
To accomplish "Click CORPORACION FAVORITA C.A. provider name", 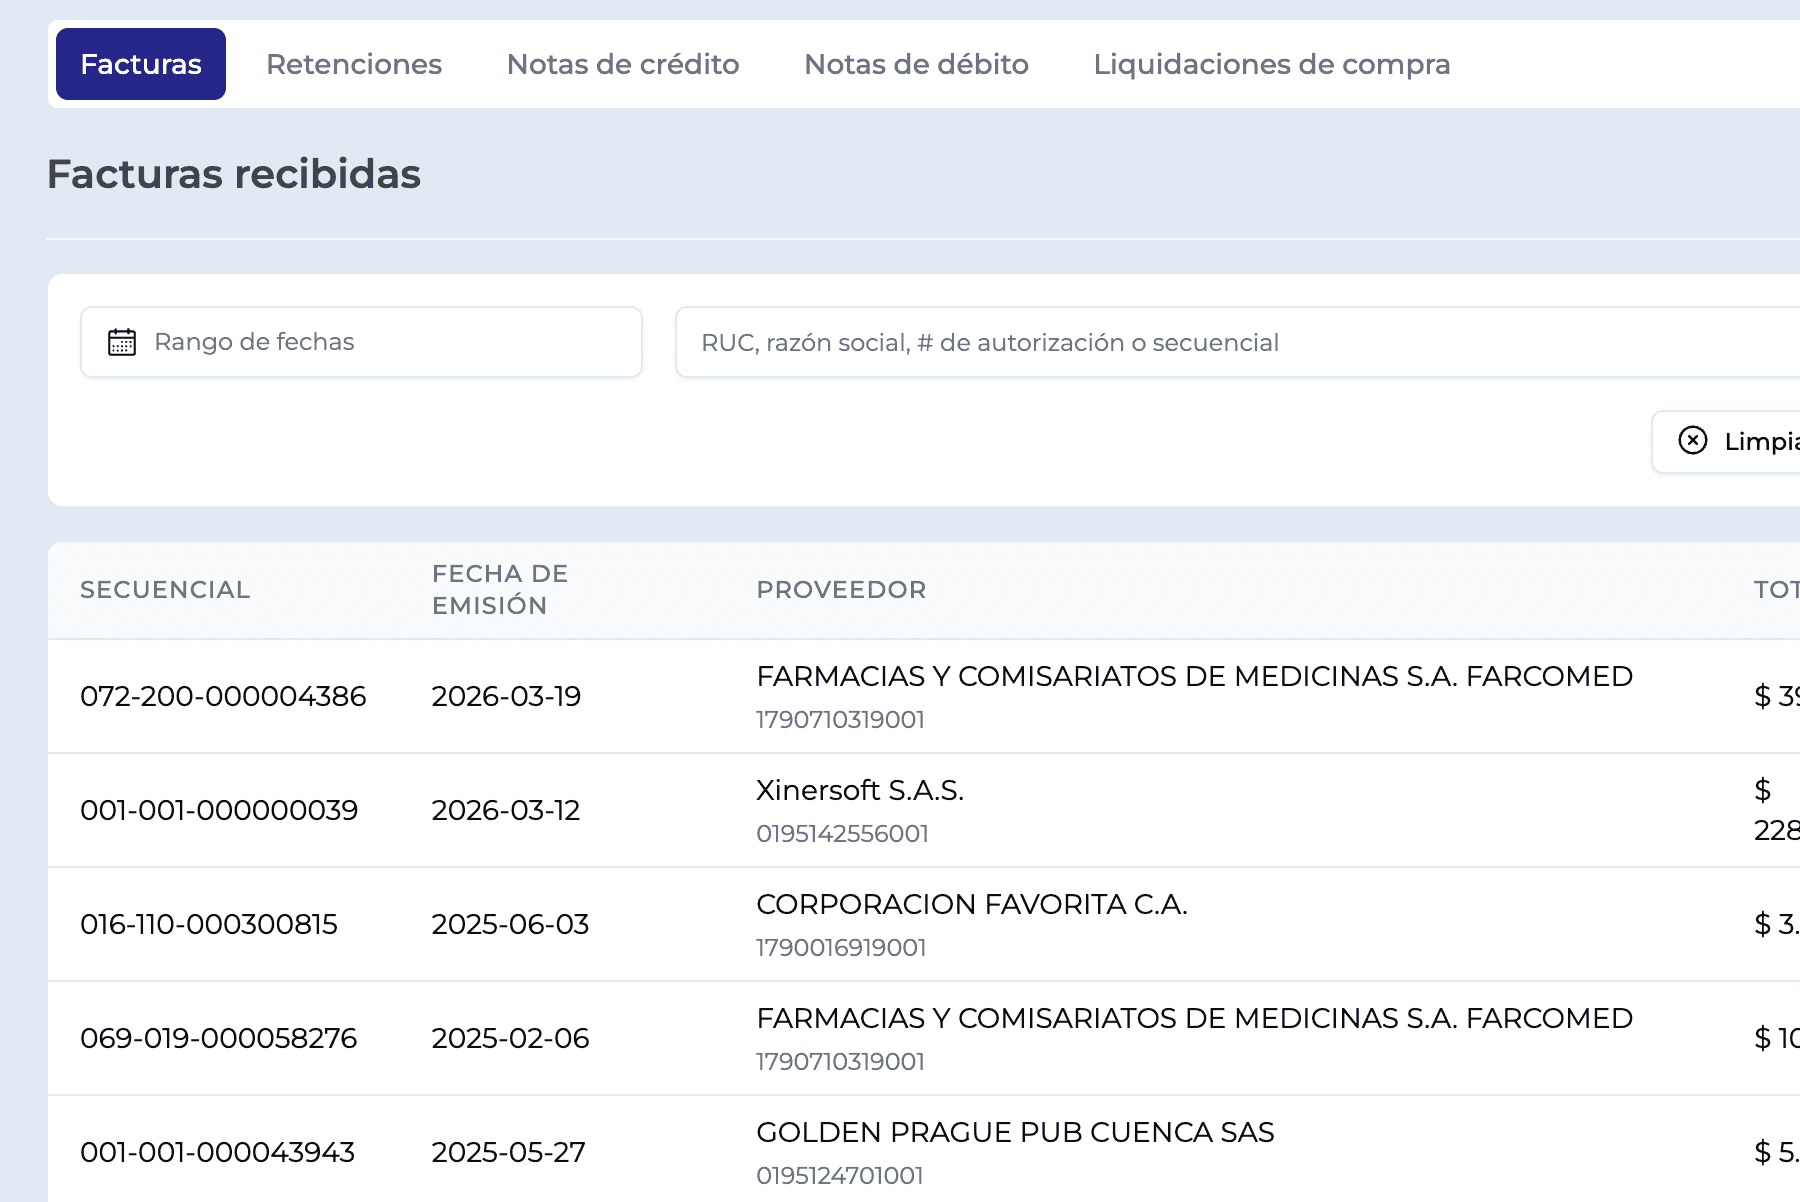I will click(x=972, y=904).
